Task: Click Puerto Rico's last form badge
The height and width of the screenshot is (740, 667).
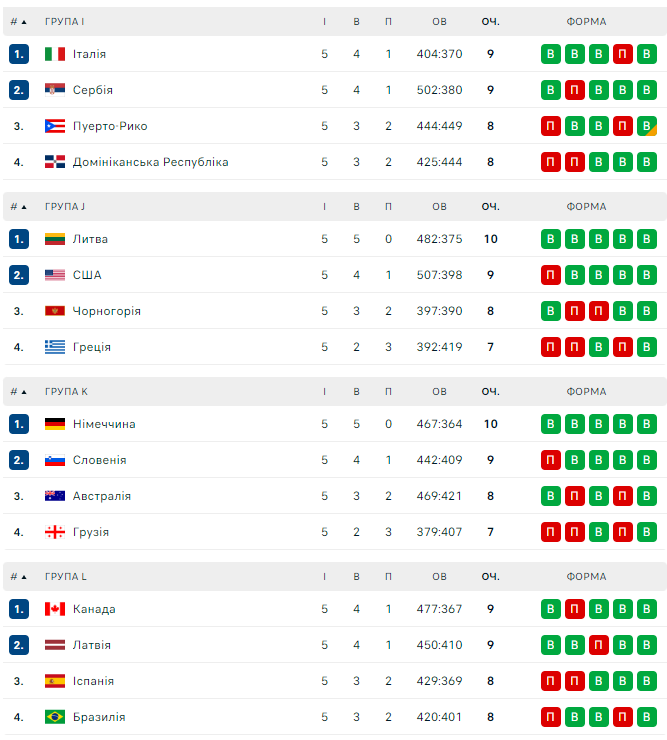Action: pyautogui.click(x=646, y=126)
